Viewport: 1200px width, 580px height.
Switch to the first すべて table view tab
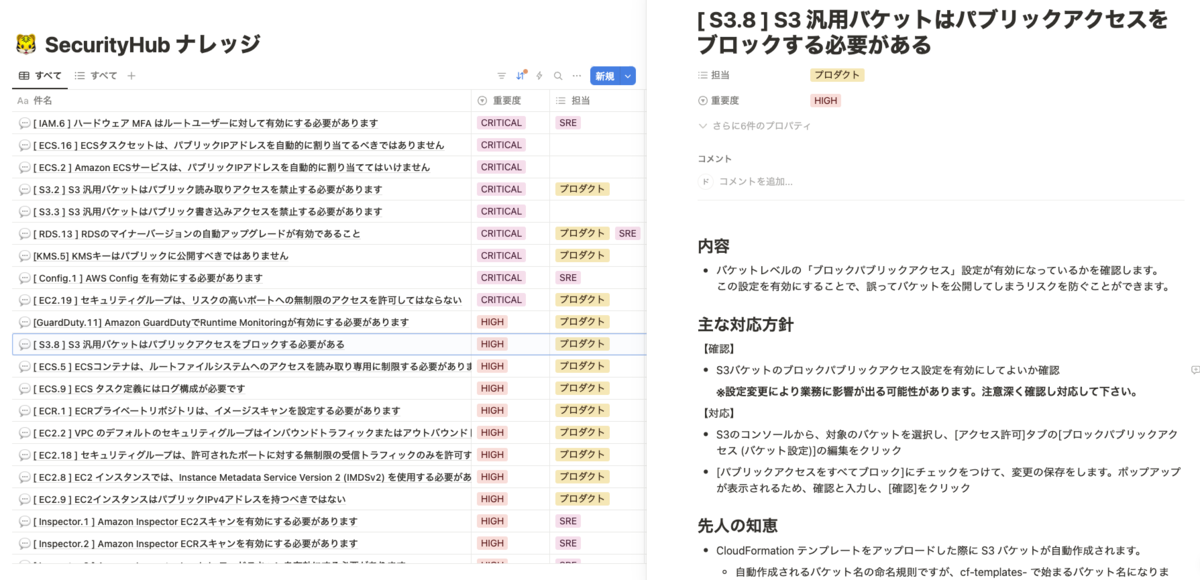coord(40,76)
